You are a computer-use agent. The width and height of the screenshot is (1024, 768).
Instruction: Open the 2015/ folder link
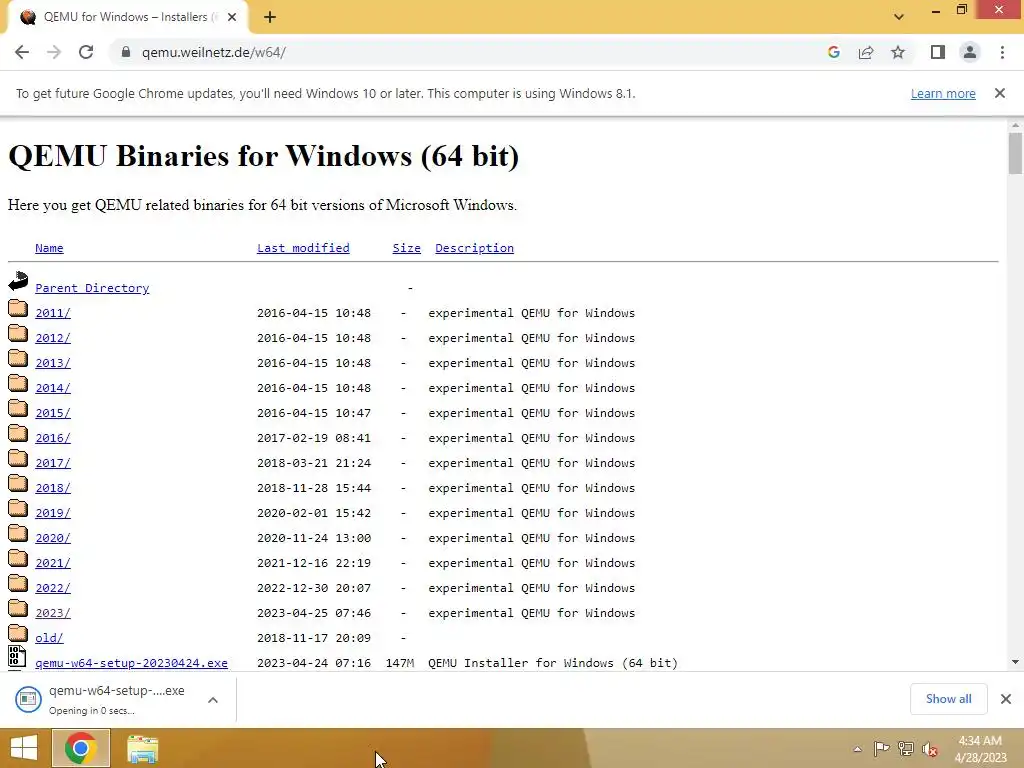(53, 413)
